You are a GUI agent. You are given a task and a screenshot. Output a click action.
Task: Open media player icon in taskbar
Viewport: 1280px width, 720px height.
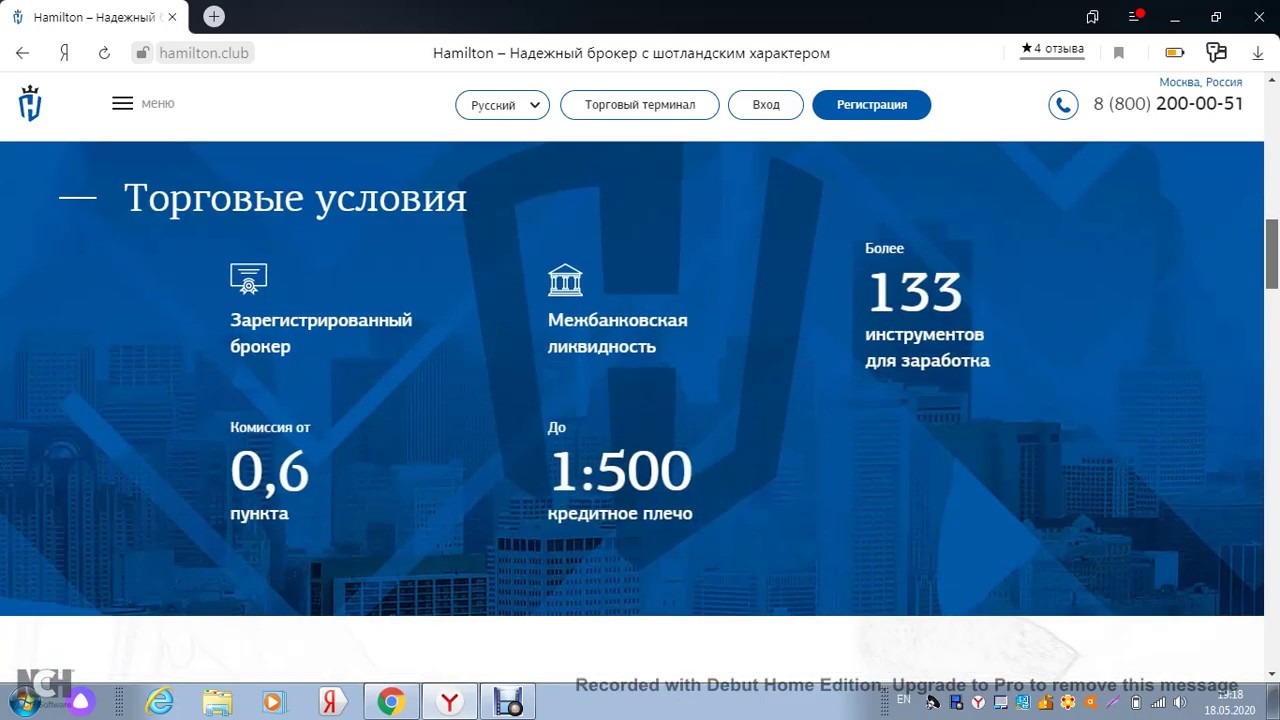click(x=273, y=702)
